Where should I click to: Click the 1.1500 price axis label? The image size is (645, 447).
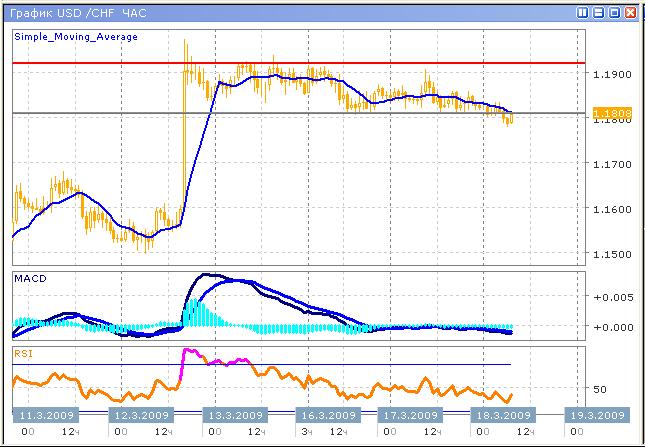(612, 254)
